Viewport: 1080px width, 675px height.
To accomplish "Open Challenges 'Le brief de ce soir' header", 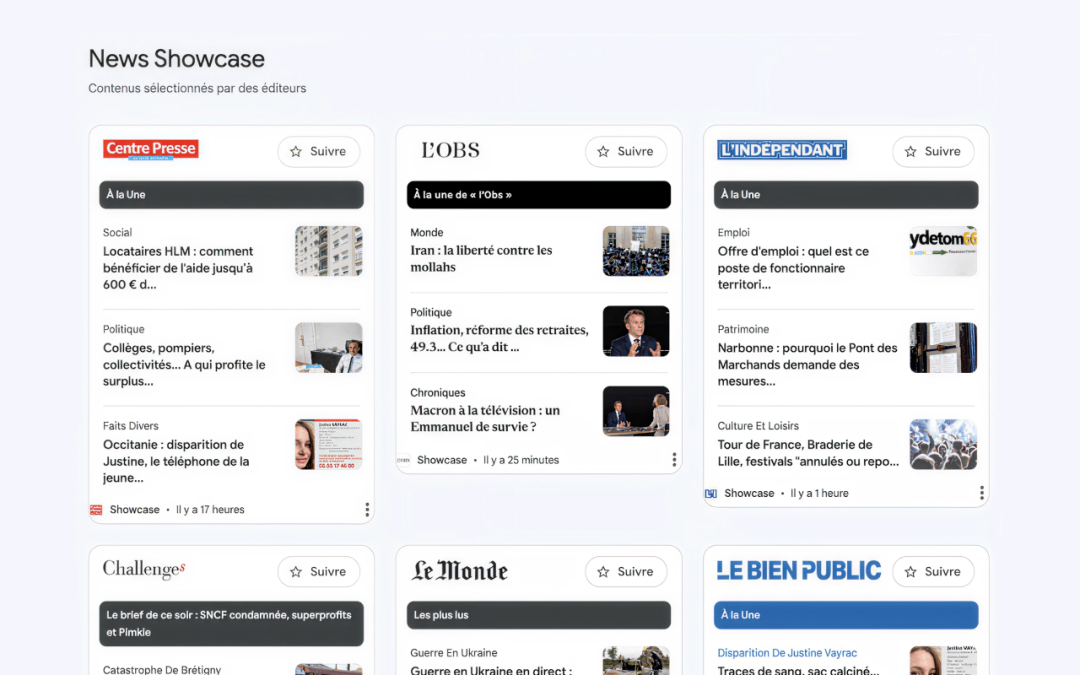I will [x=231, y=623].
